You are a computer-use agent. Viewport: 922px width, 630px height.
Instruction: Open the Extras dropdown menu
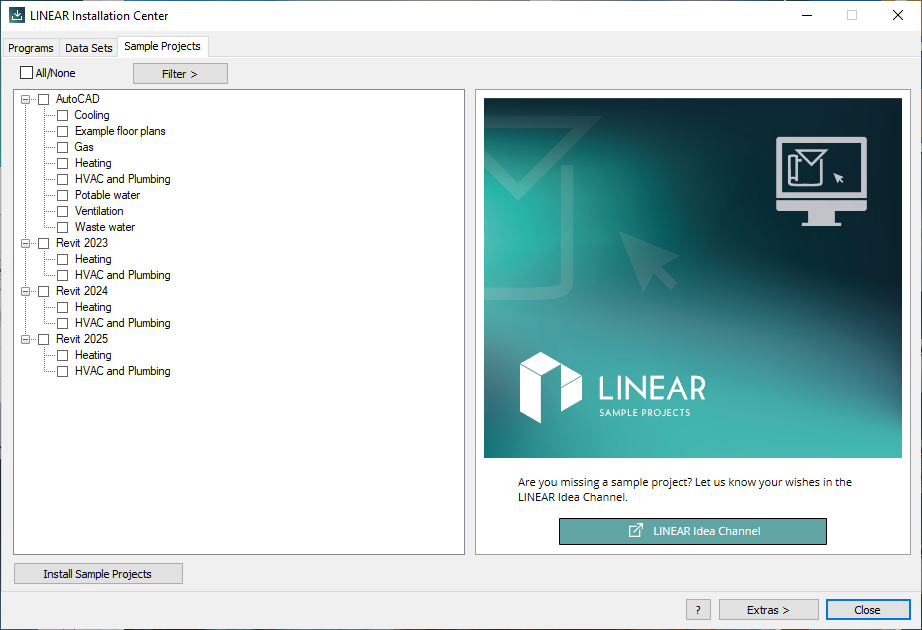[768, 609]
